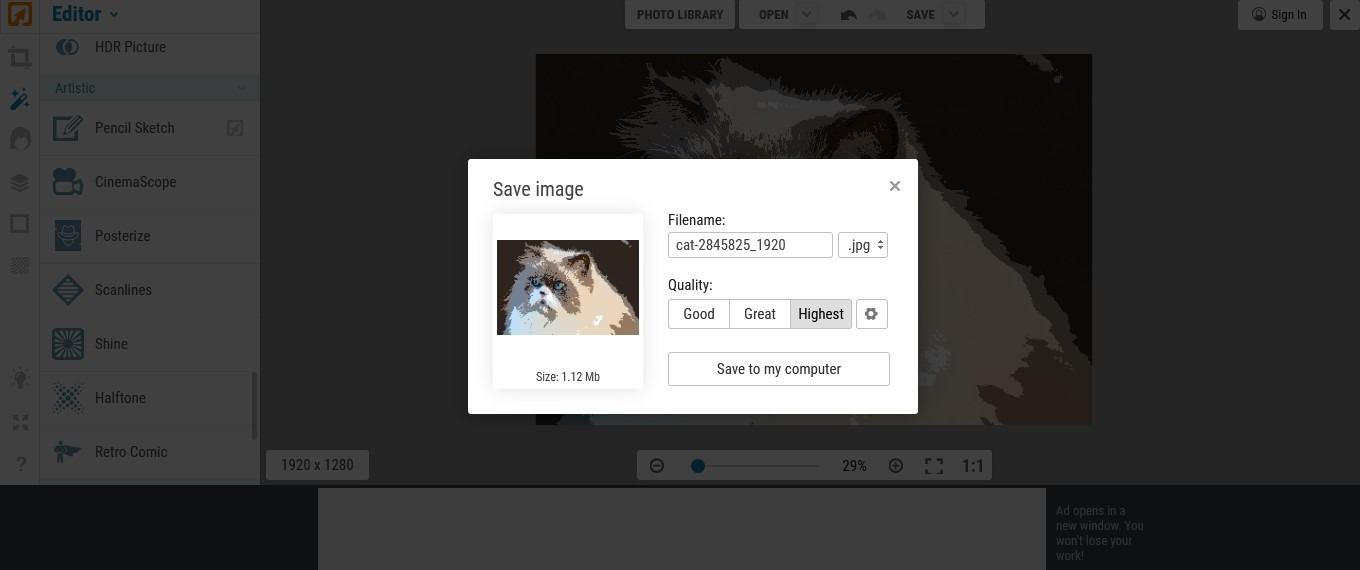1360x570 pixels.
Task: Select the Crop tool in the left sidebar
Action: point(19,58)
